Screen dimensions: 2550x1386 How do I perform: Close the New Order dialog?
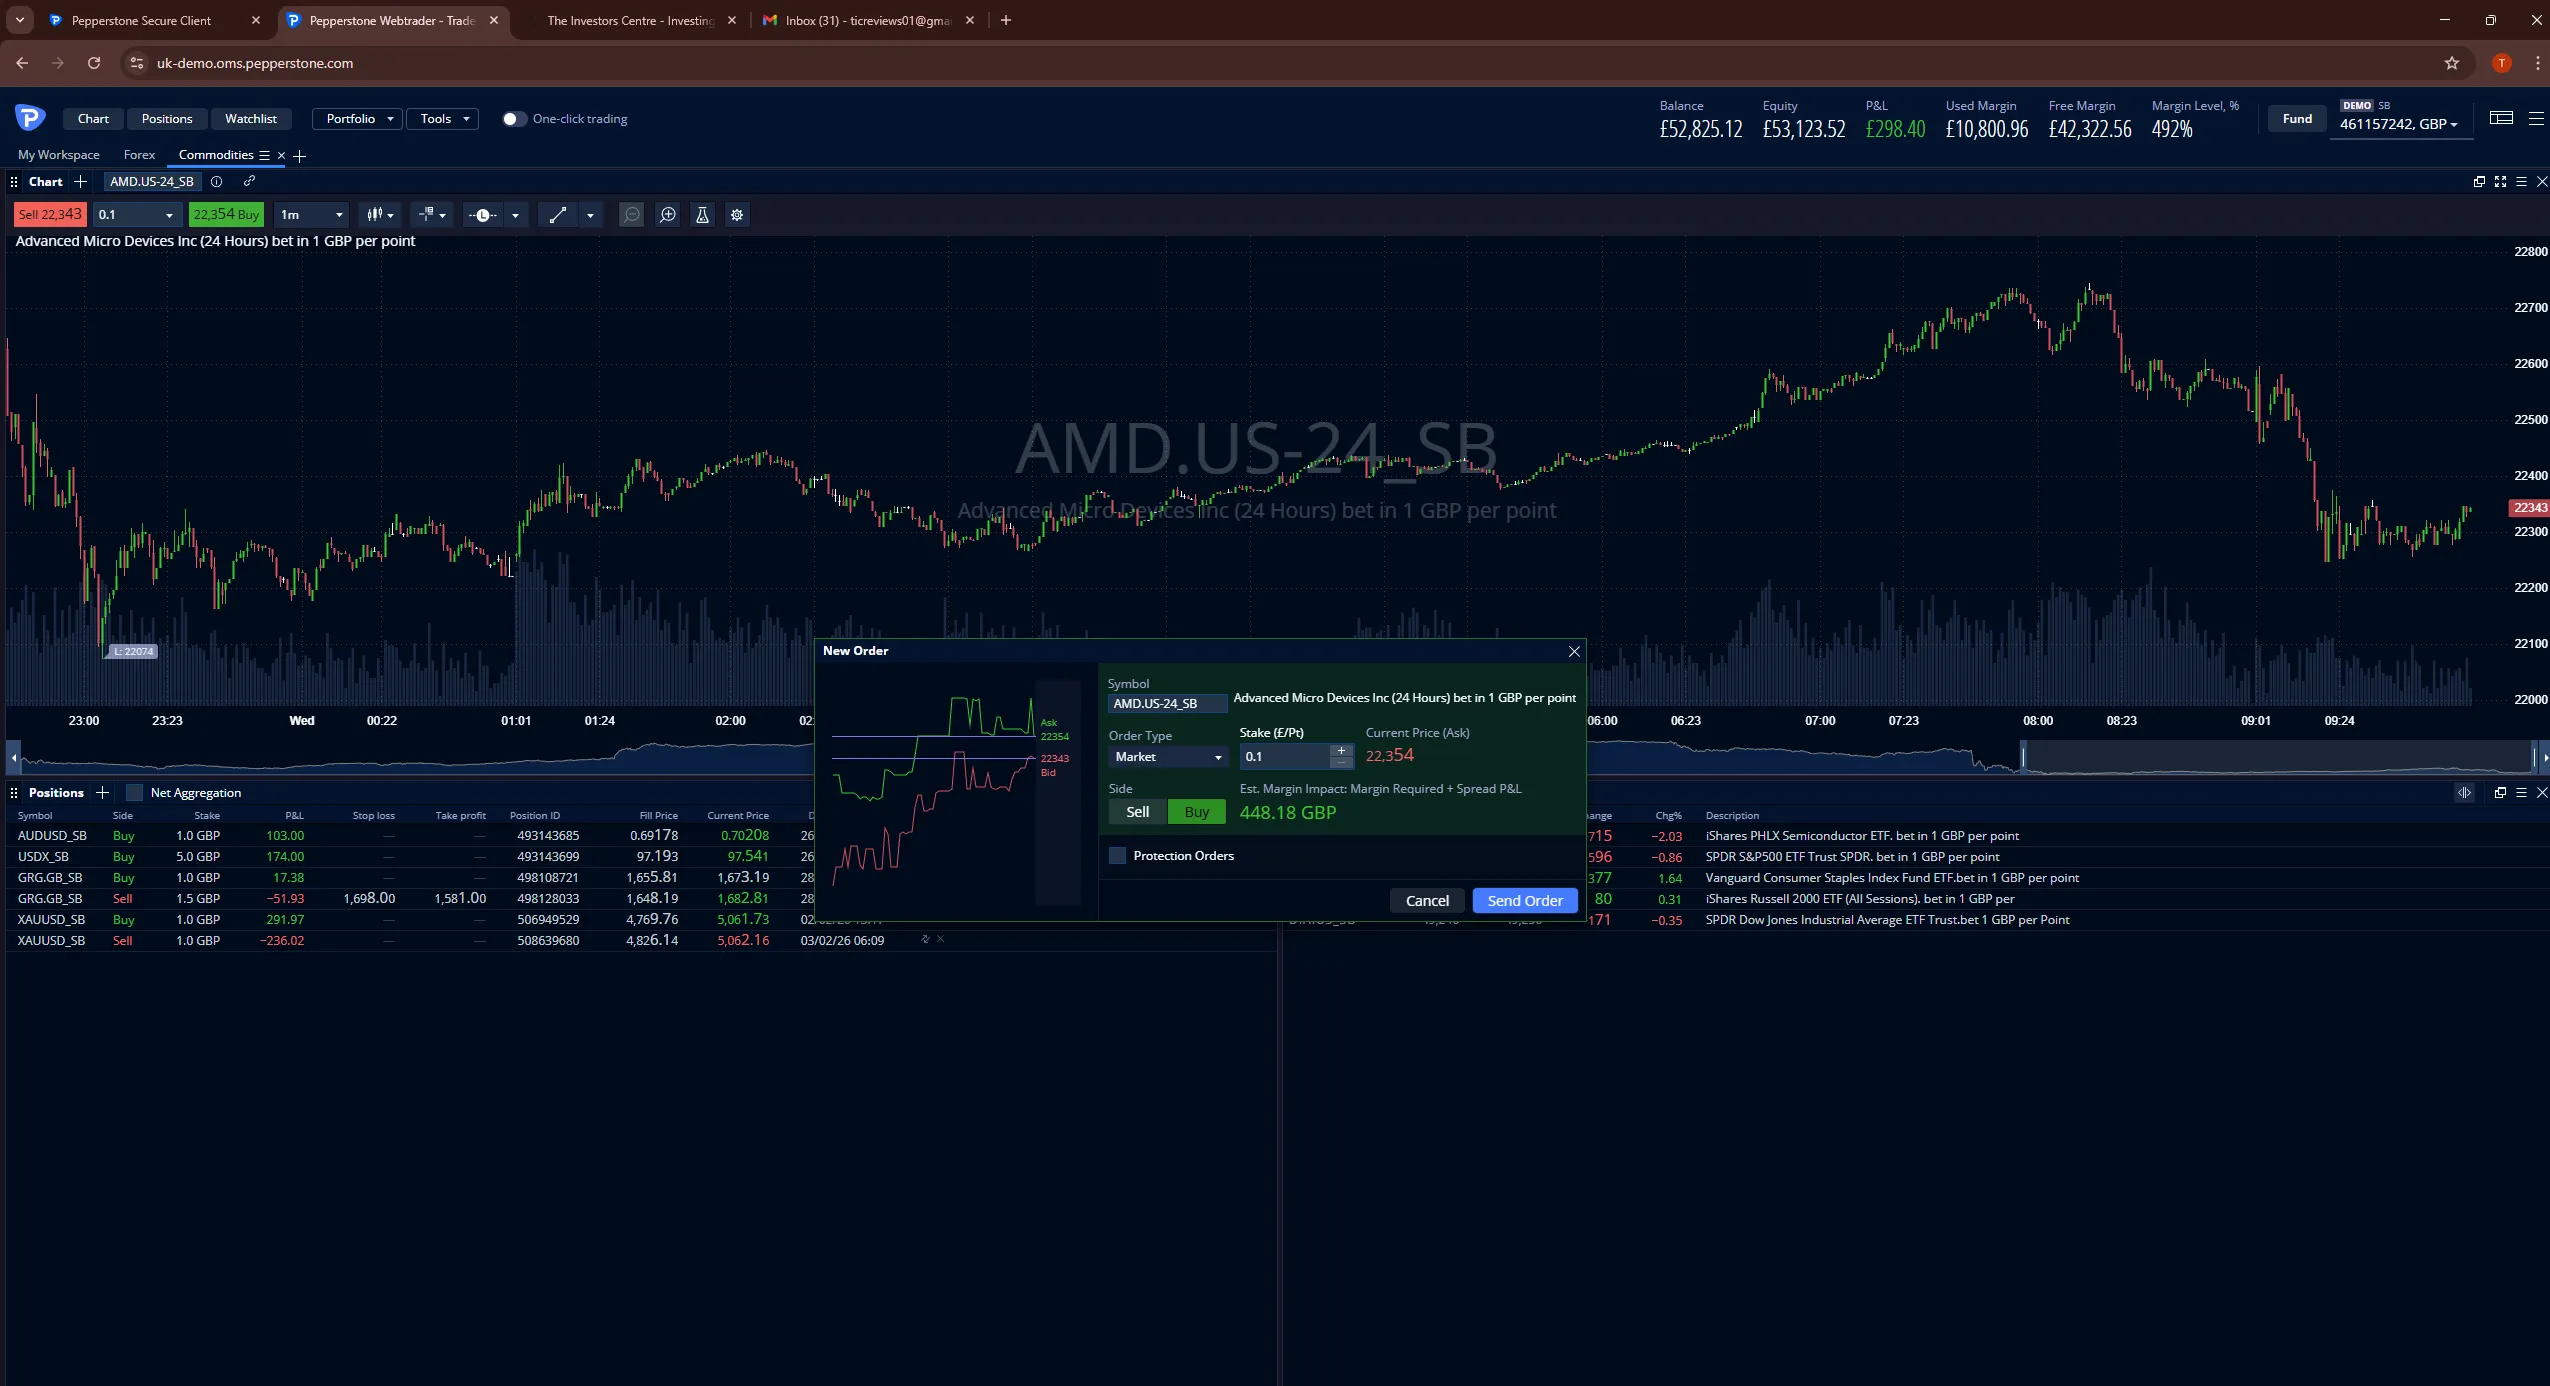[1574, 651]
